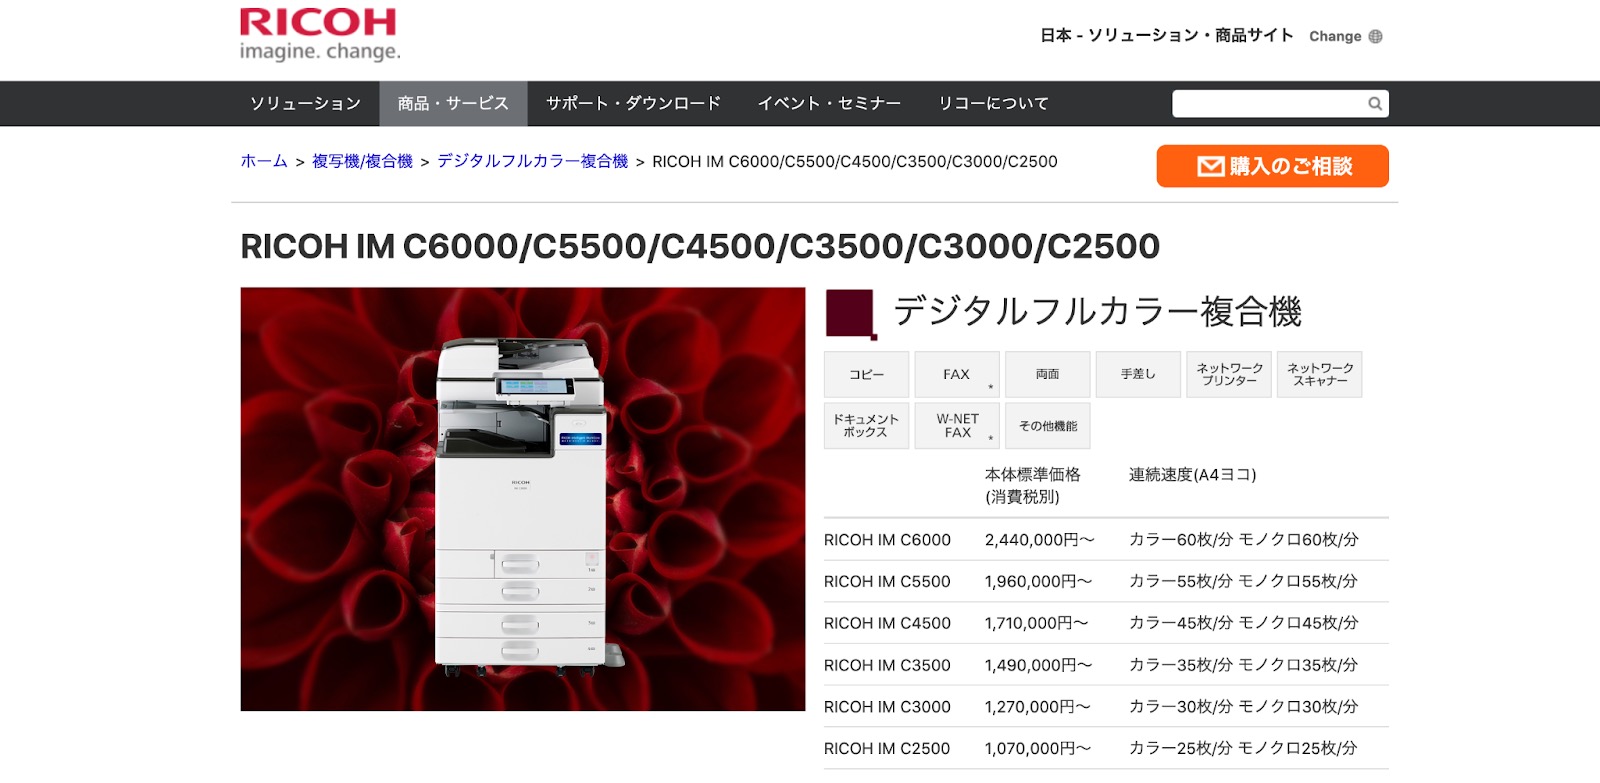The width and height of the screenshot is (1600, 783).
Task: Click the ネットワークプリンター feature button
Action: click(x=1229, y=374)
